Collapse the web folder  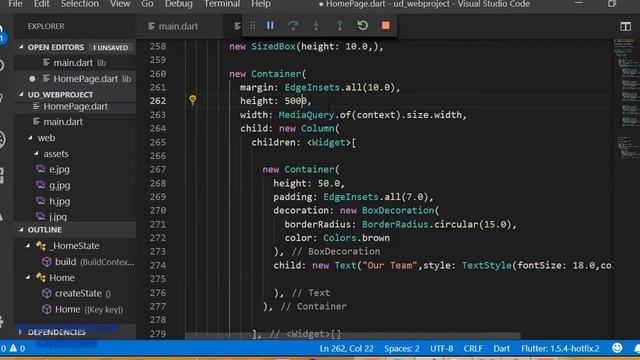[30, 138]
